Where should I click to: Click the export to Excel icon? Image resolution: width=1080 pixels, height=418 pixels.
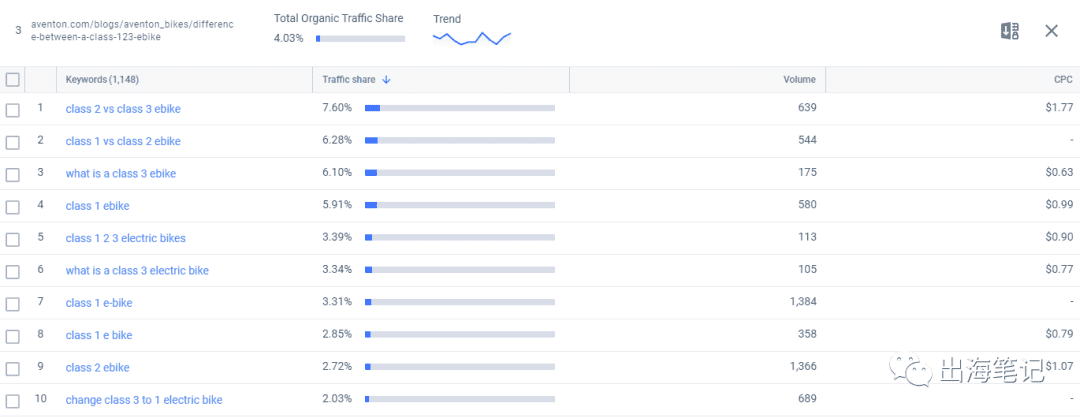[1010, 31]
